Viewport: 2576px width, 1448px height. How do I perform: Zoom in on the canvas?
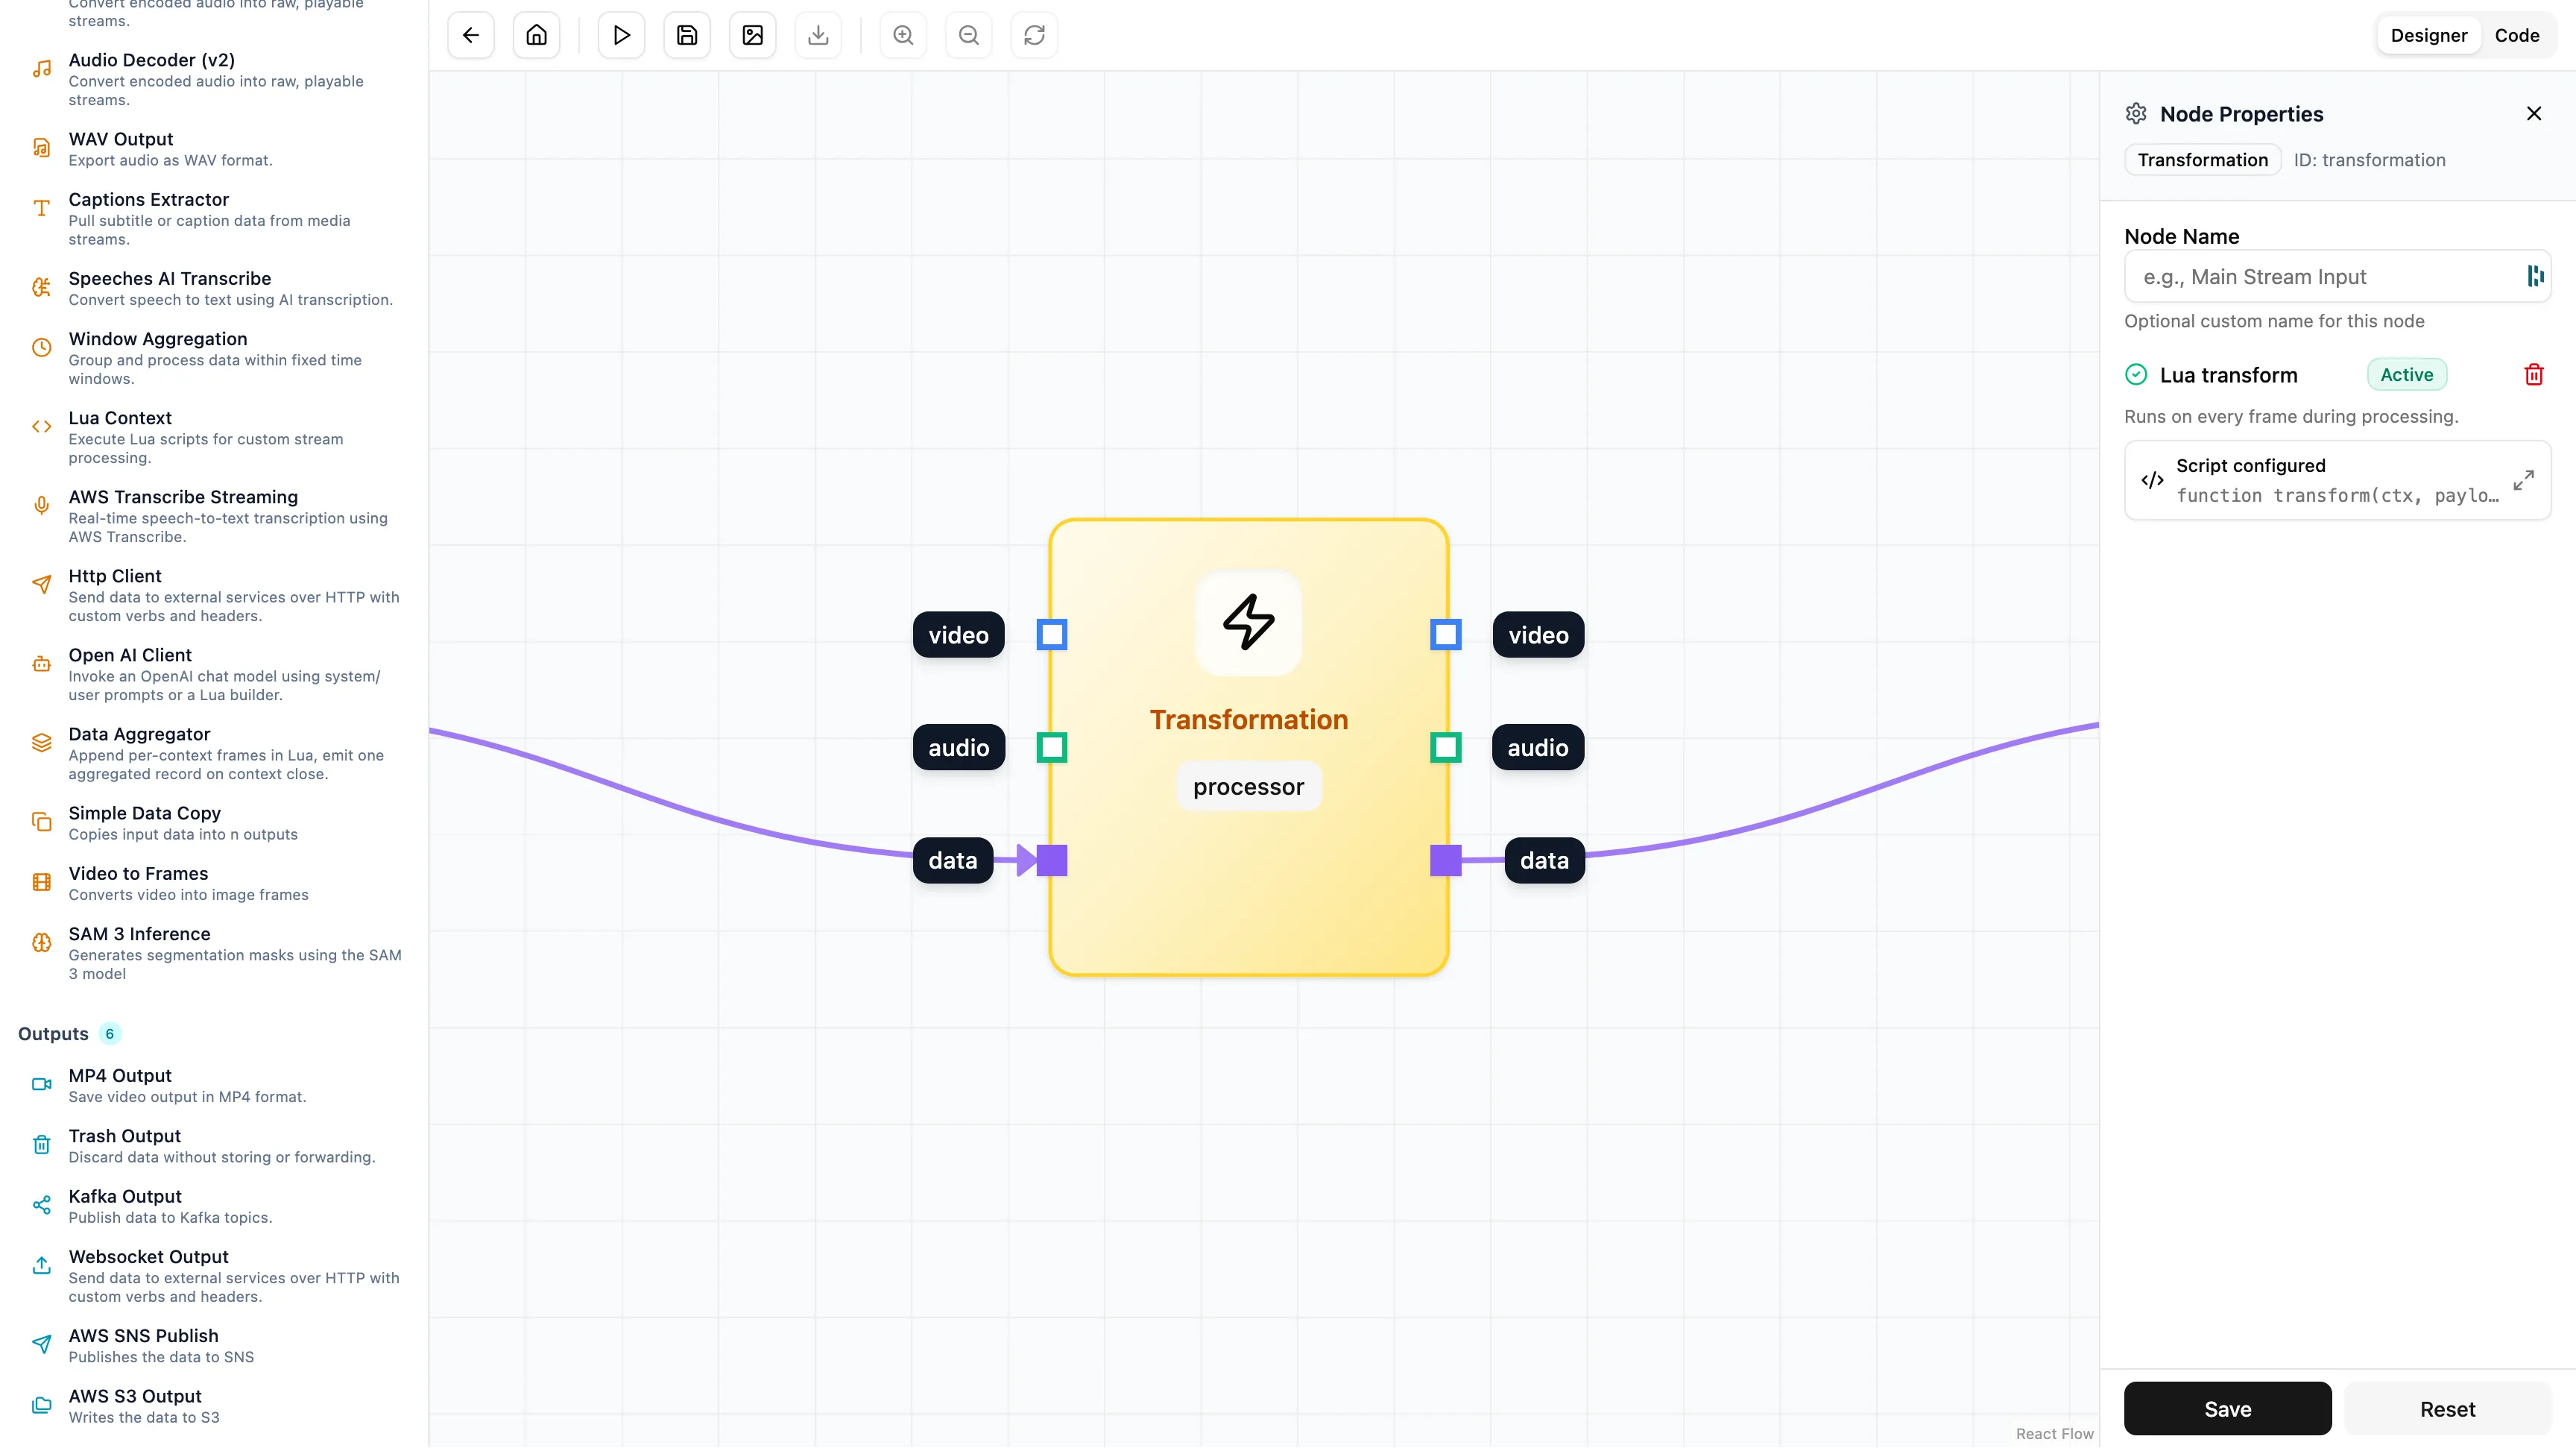point(902,34)
